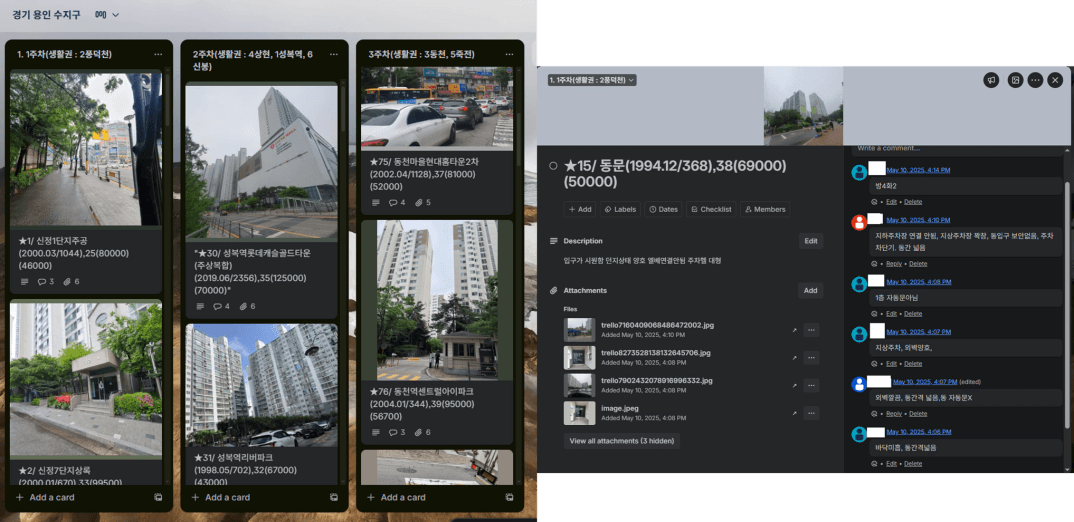Mark the ★15/ 동문 card as complete
1074x522 pixels.
tap(554, 166)
